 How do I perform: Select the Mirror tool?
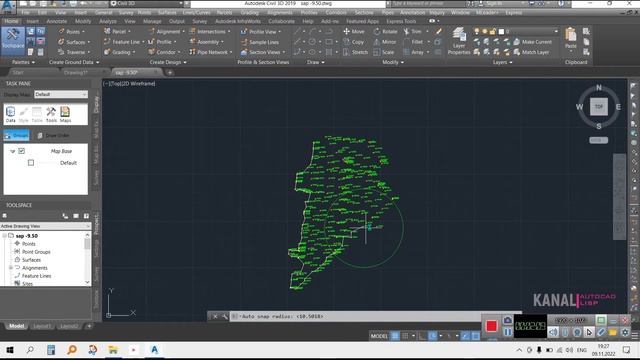384,42
